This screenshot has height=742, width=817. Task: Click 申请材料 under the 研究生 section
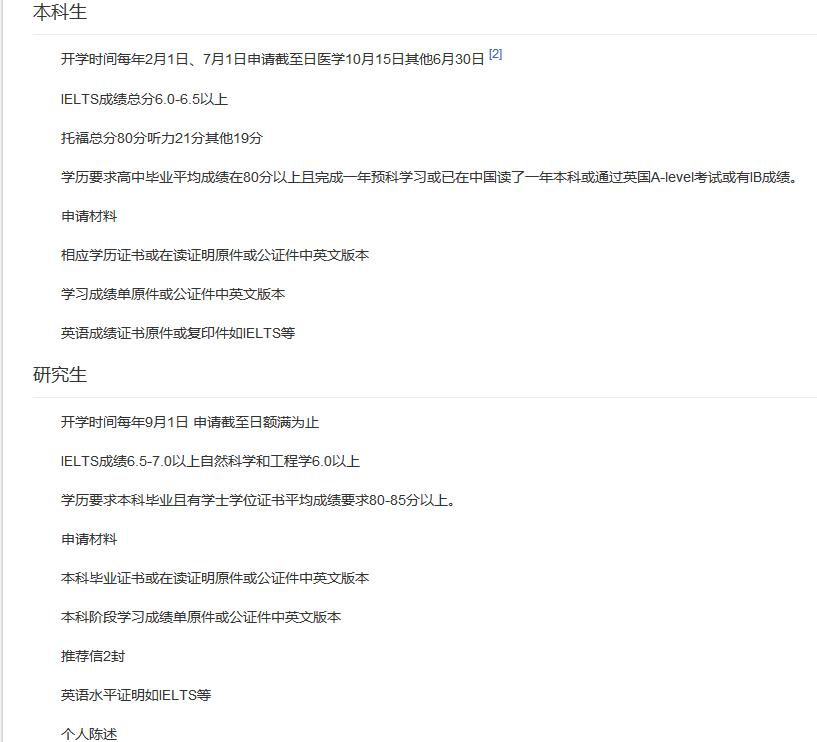(89, 539)
